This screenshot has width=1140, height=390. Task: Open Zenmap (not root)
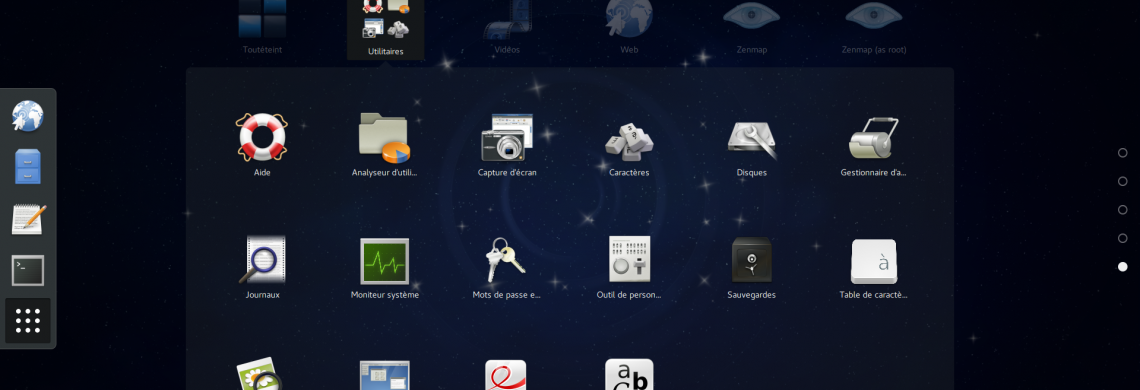pos(752,28)
